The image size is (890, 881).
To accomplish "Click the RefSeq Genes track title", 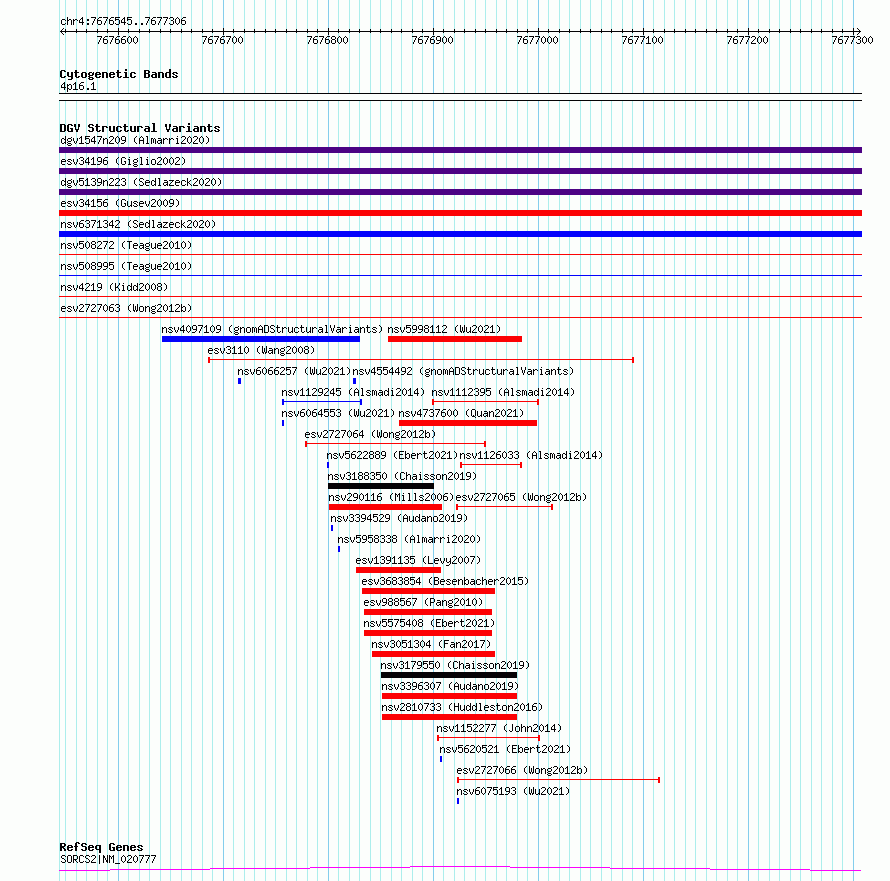I will 101,848.
